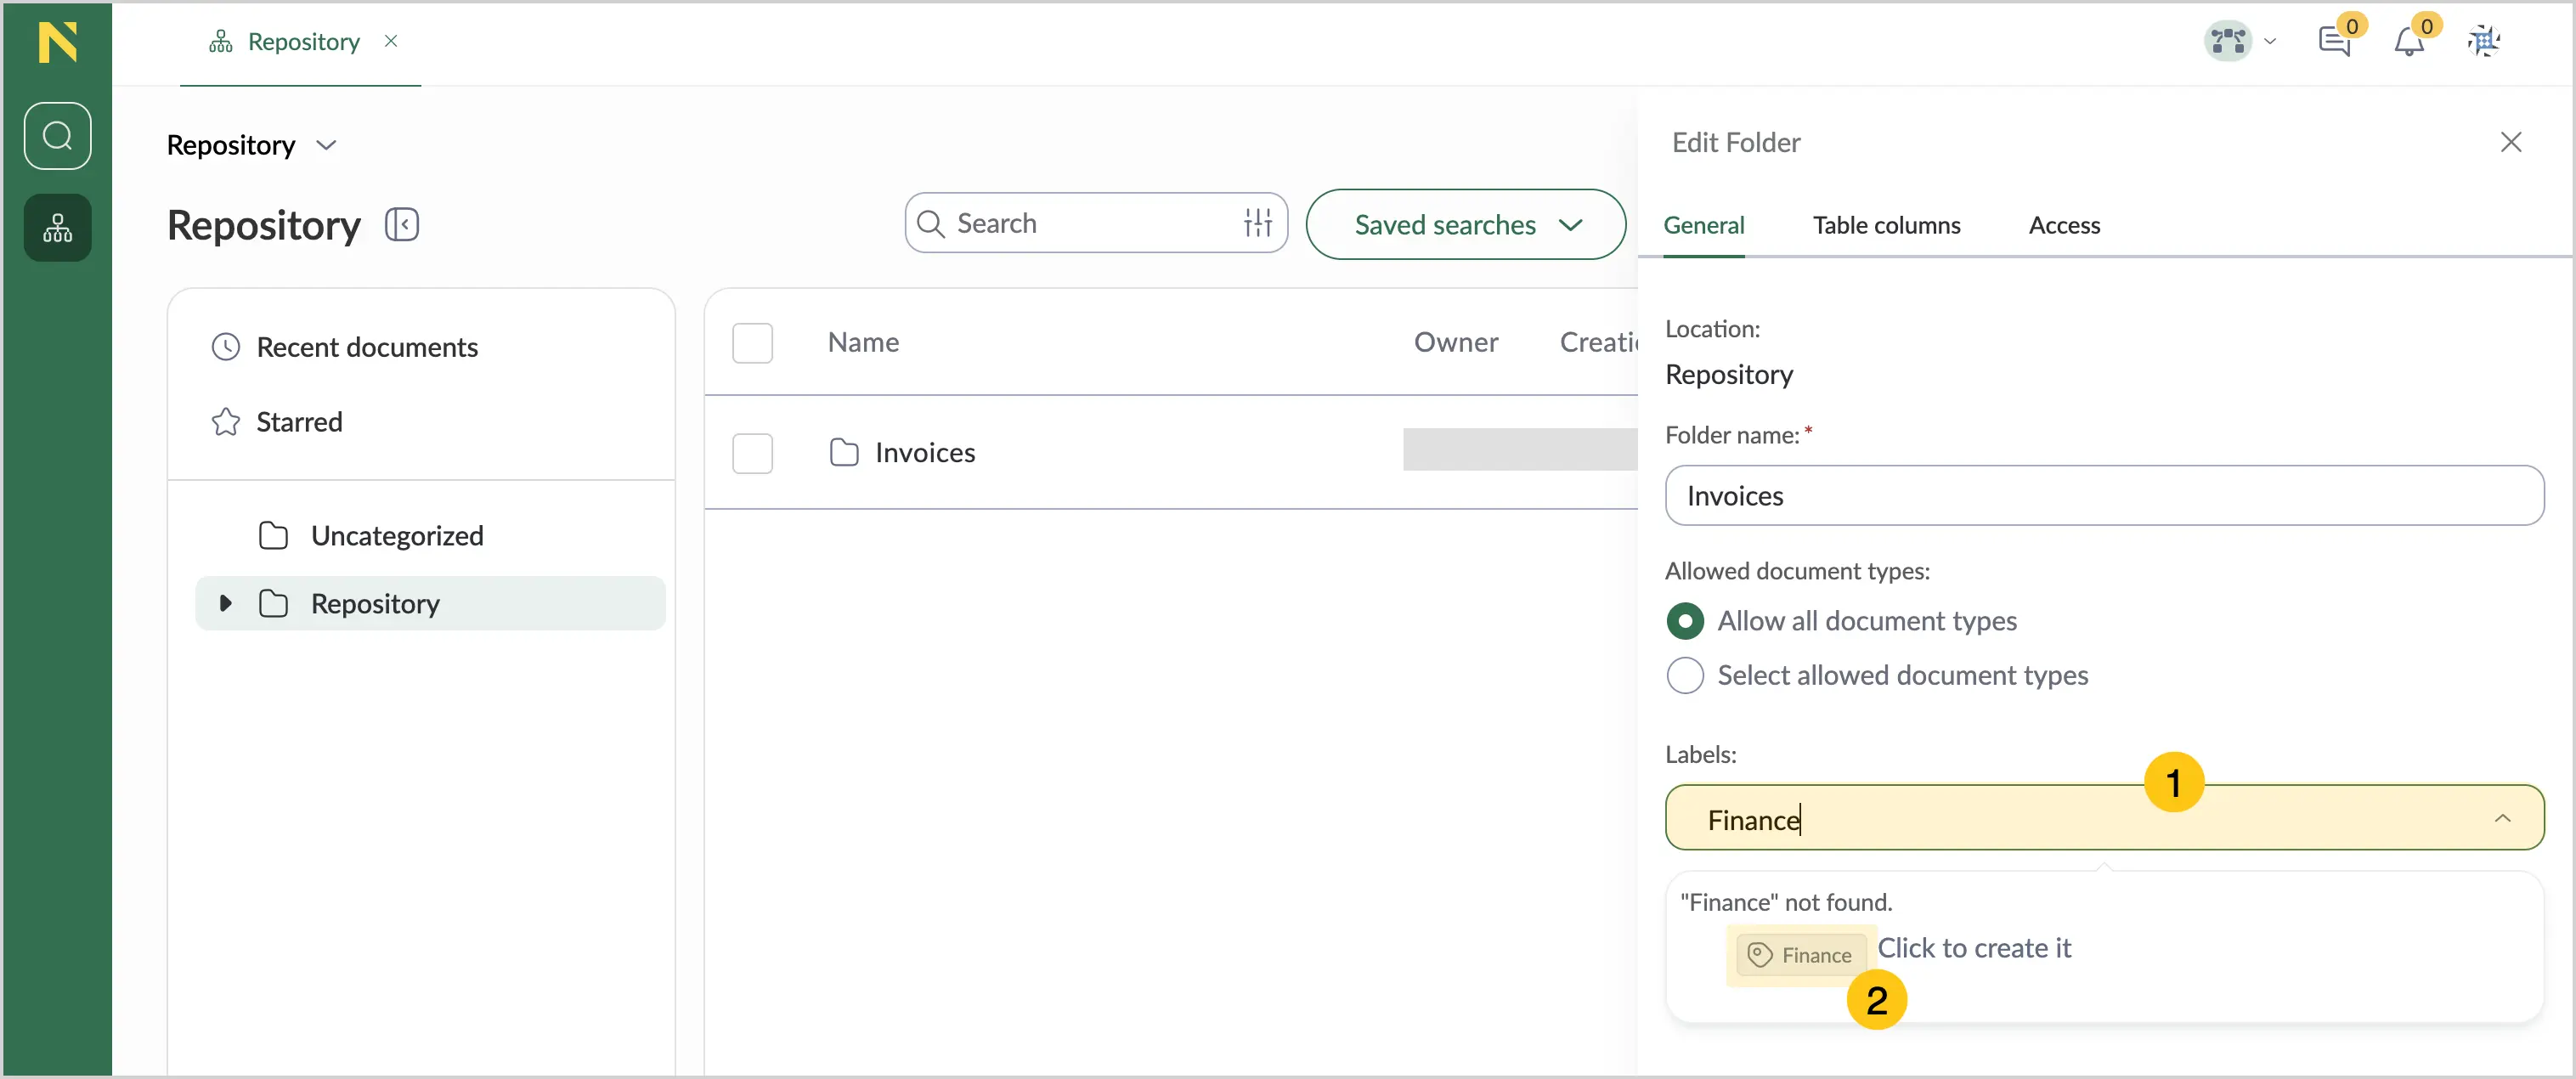Click the Repository folder icon in tree

(273, 603)
